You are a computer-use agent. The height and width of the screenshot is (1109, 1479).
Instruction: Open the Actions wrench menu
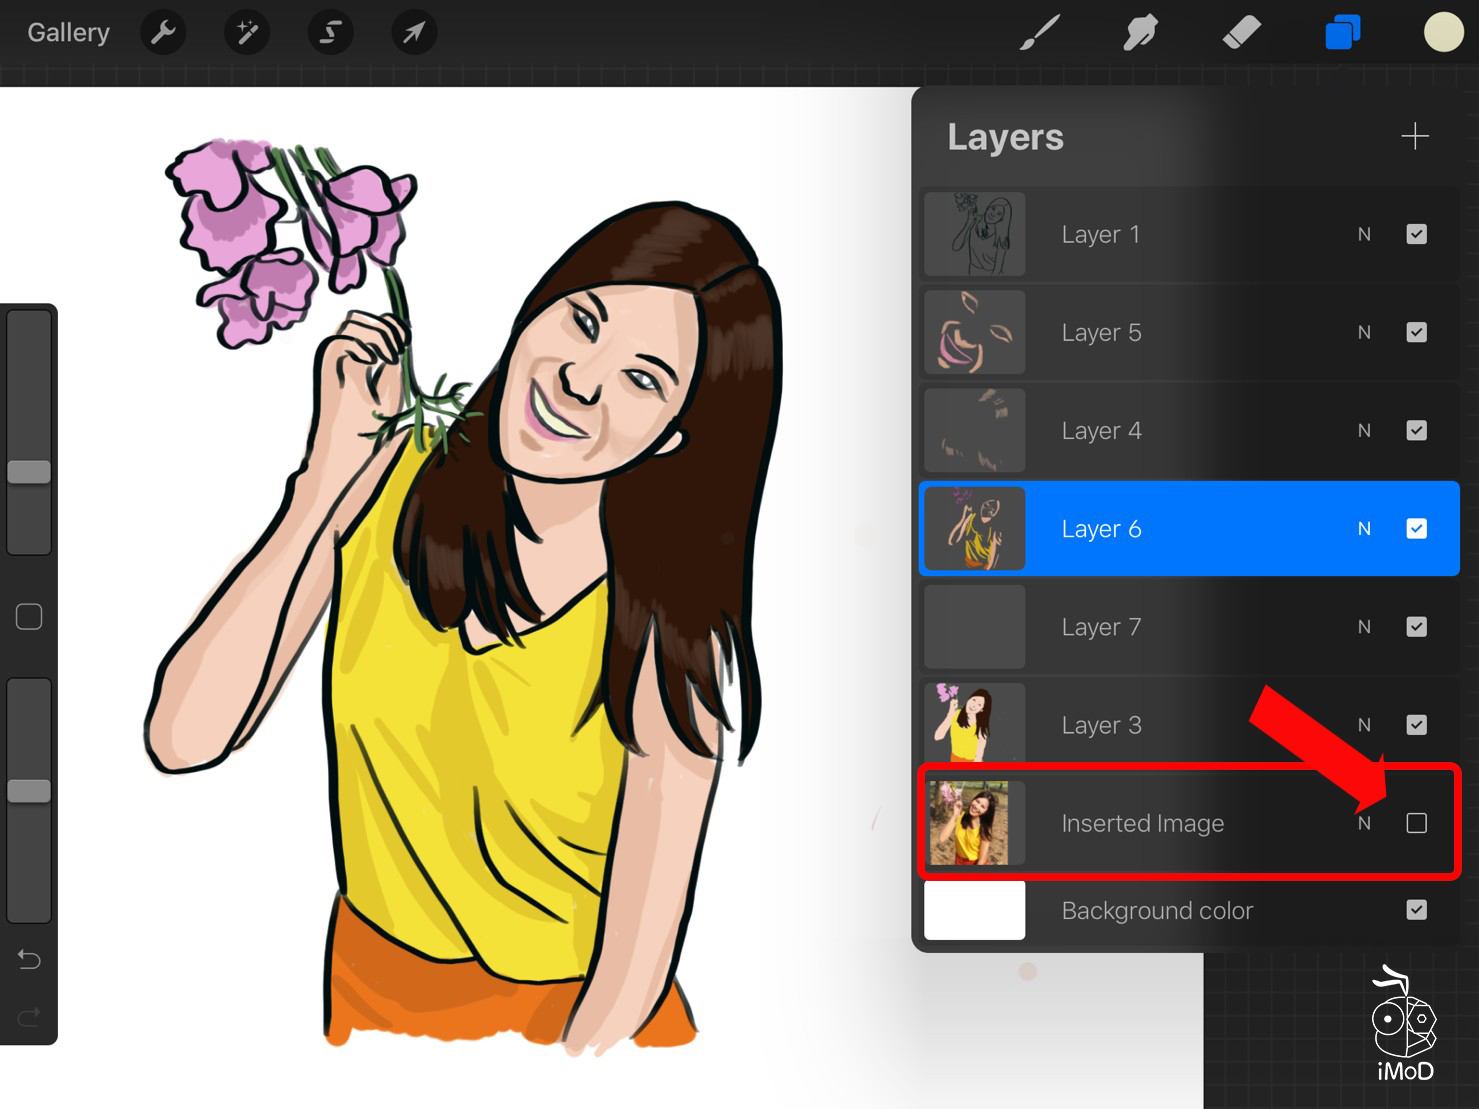point(163,33)
